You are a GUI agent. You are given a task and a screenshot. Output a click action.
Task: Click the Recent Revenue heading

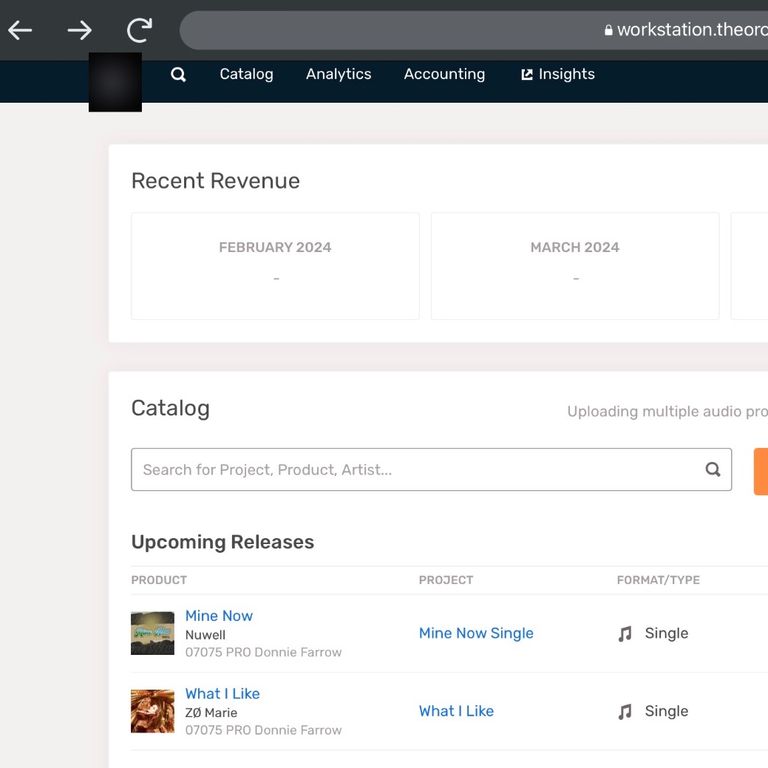click(216, 181)
